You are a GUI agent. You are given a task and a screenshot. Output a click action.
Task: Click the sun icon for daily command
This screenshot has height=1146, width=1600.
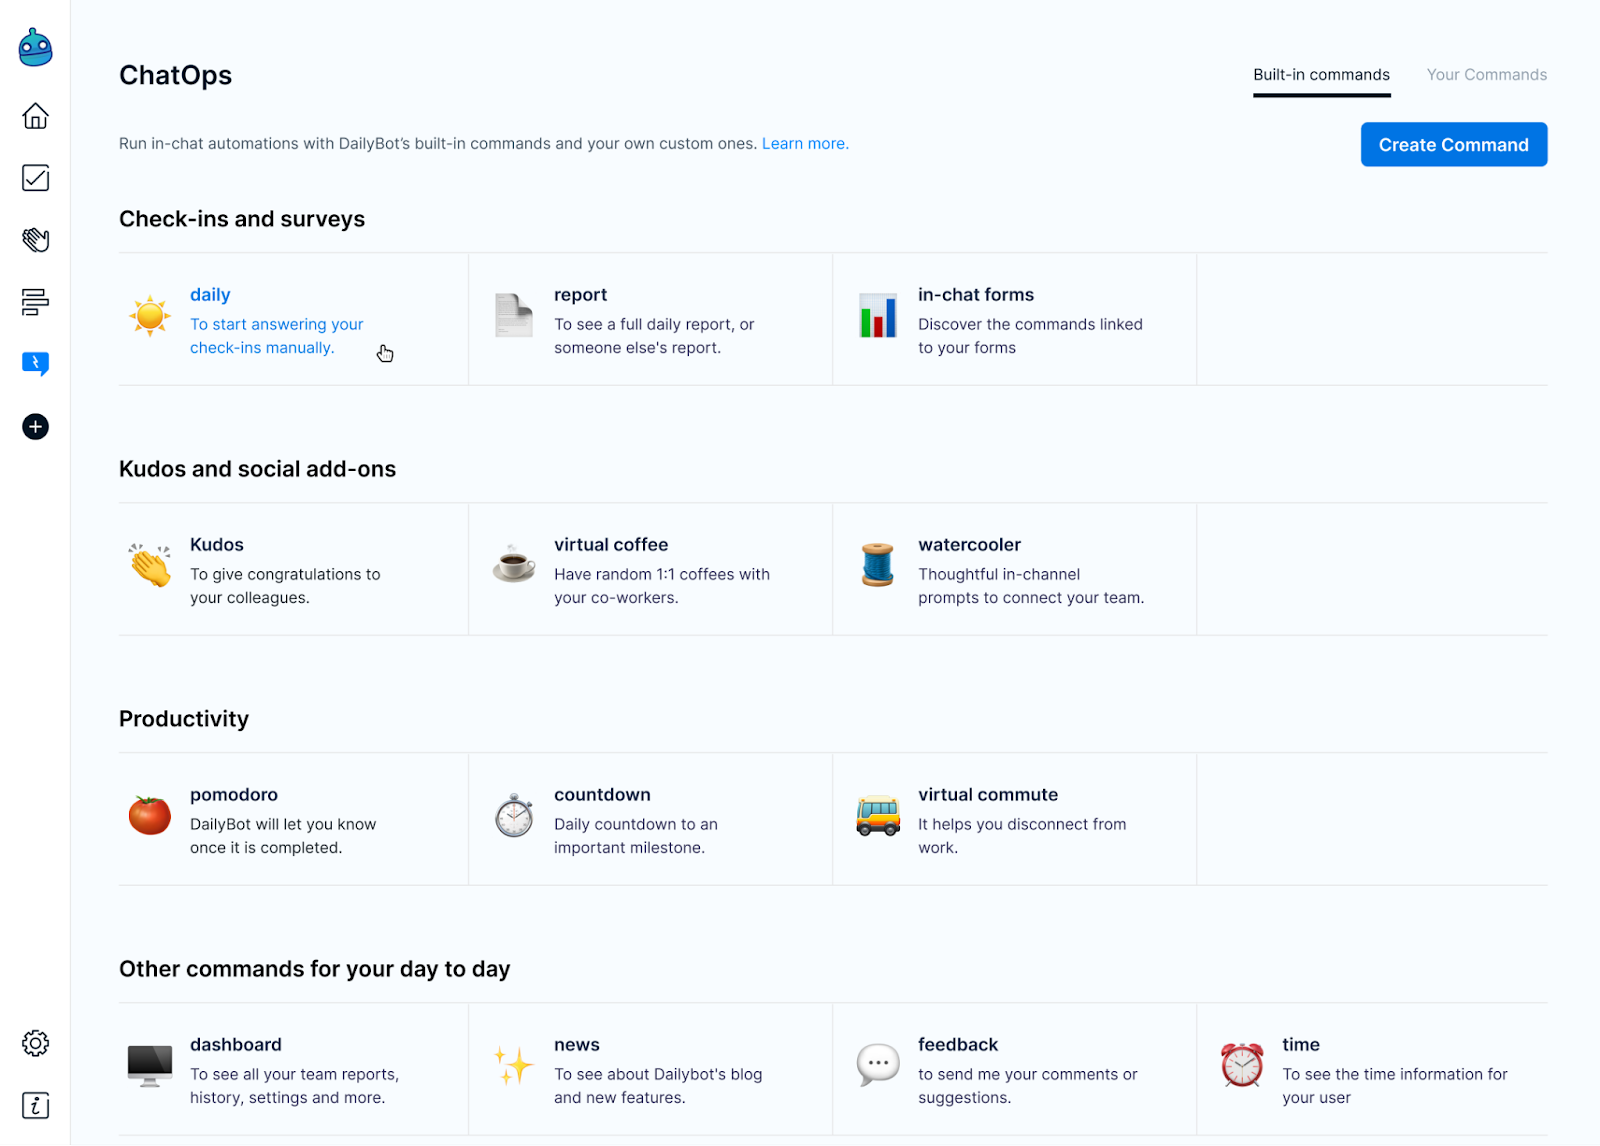pos(150,316)
